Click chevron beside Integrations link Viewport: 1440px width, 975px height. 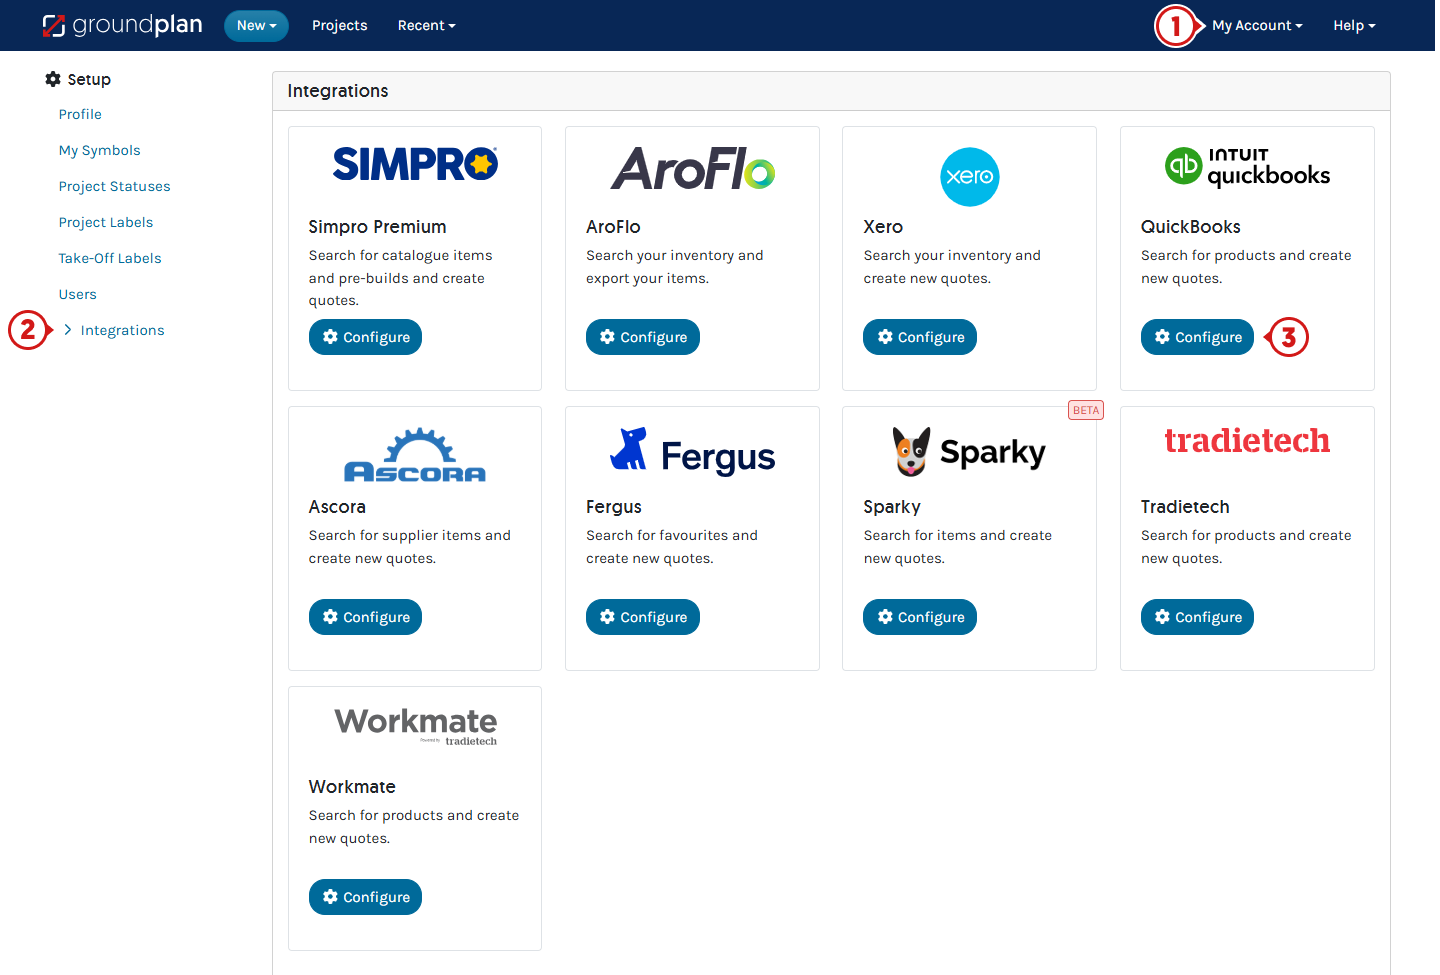click(68, 330)
